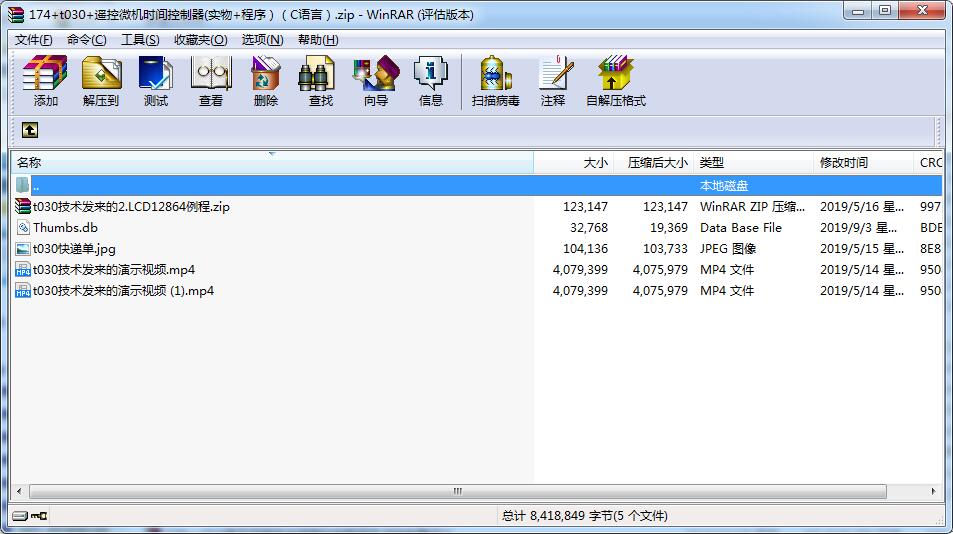Viewport: 953px width, 534px height.
Task: Select icon of t030技术发来的演示视频 (1).mp4
Action: tap(22, 291)
